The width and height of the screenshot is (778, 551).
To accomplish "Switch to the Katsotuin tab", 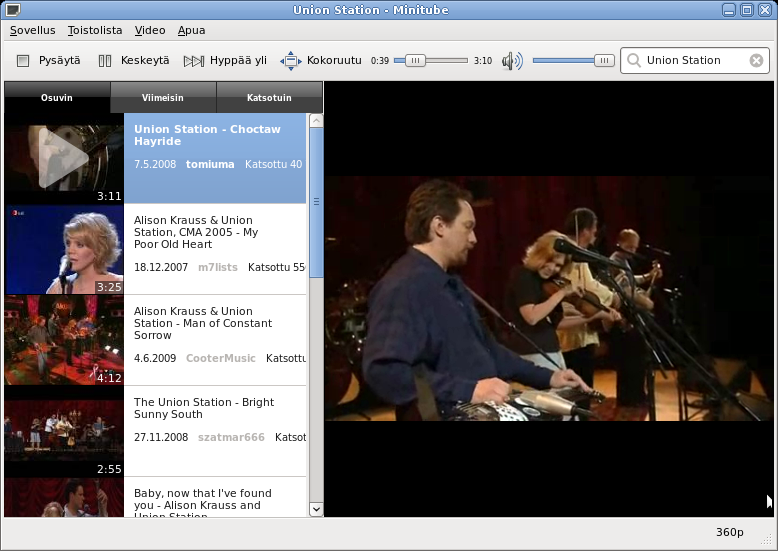I will pos(269,98).
